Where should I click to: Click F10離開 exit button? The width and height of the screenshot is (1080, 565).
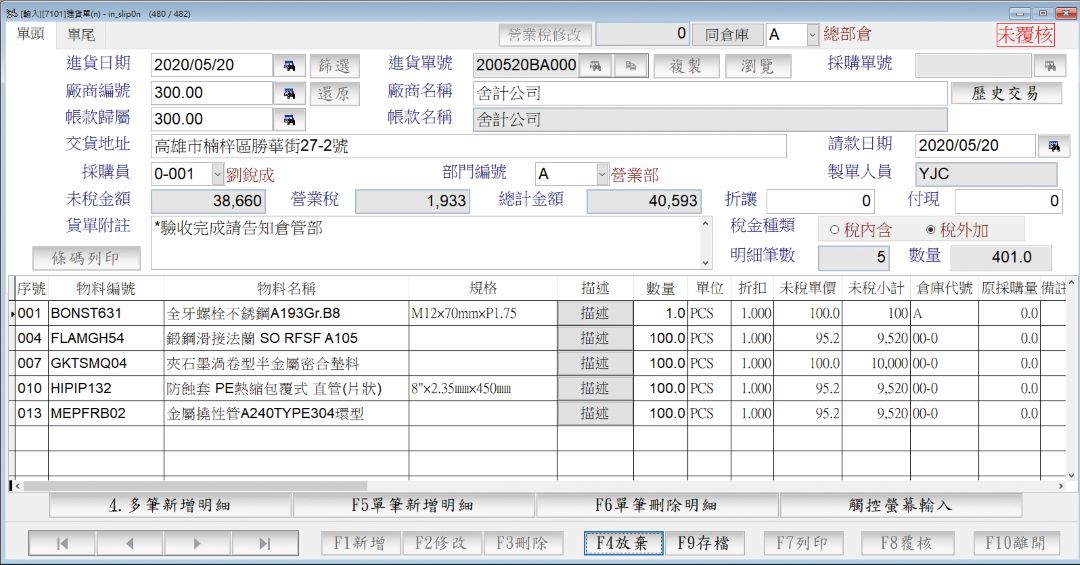point(1015,543)
